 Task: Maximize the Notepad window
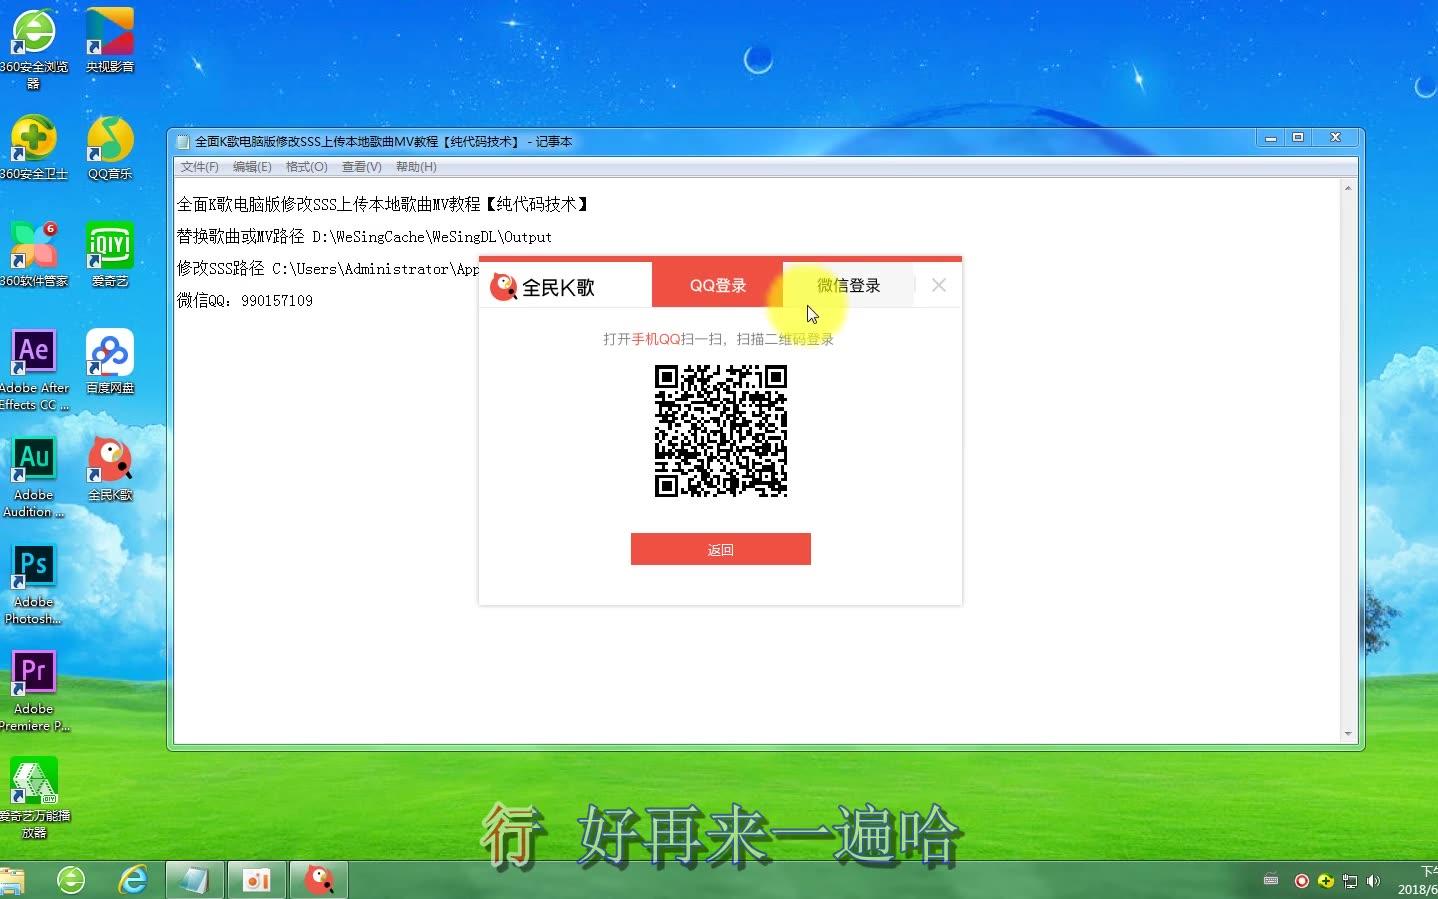pyautogui.click(x=1298, y=138)
